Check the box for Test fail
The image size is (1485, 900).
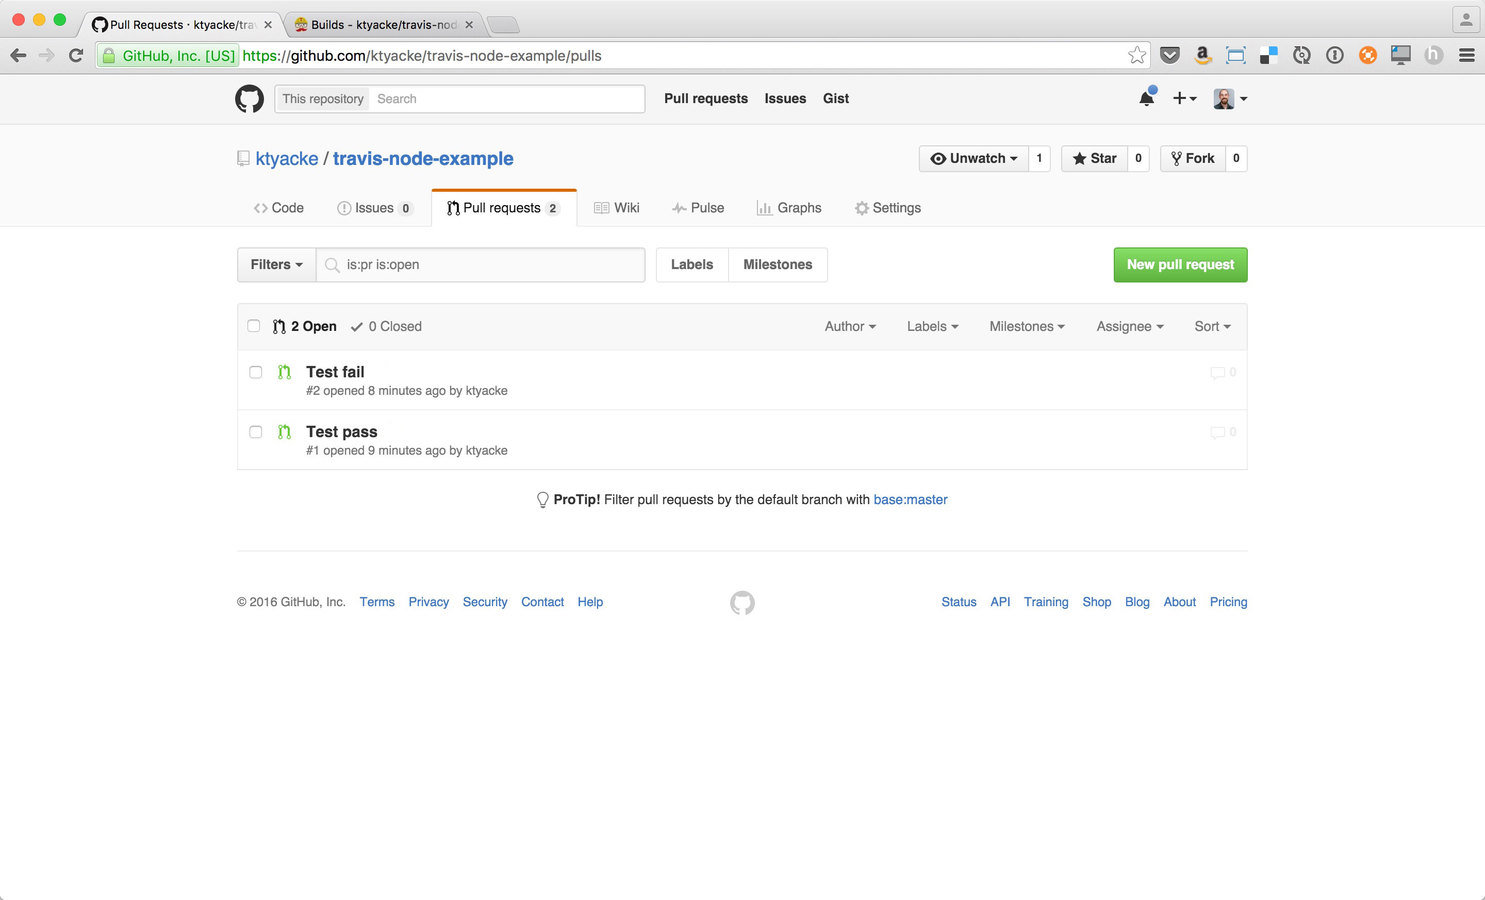(x=256, y=372)
